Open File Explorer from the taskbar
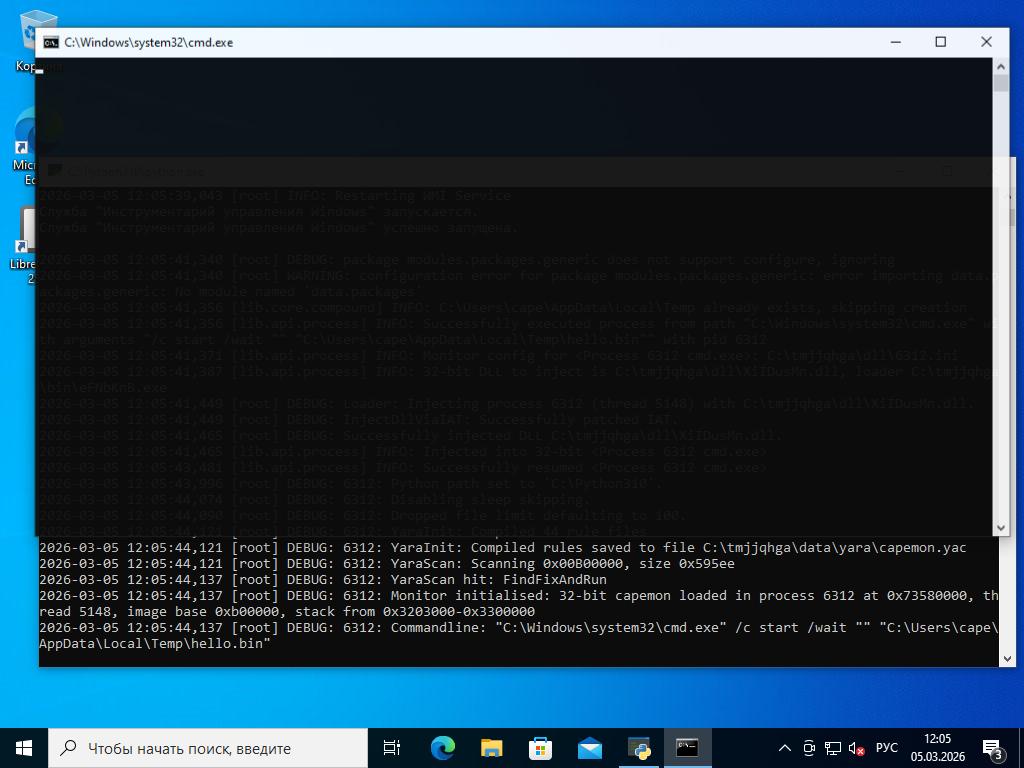The width and height of the screenshot is (1024, 768). 491,748
